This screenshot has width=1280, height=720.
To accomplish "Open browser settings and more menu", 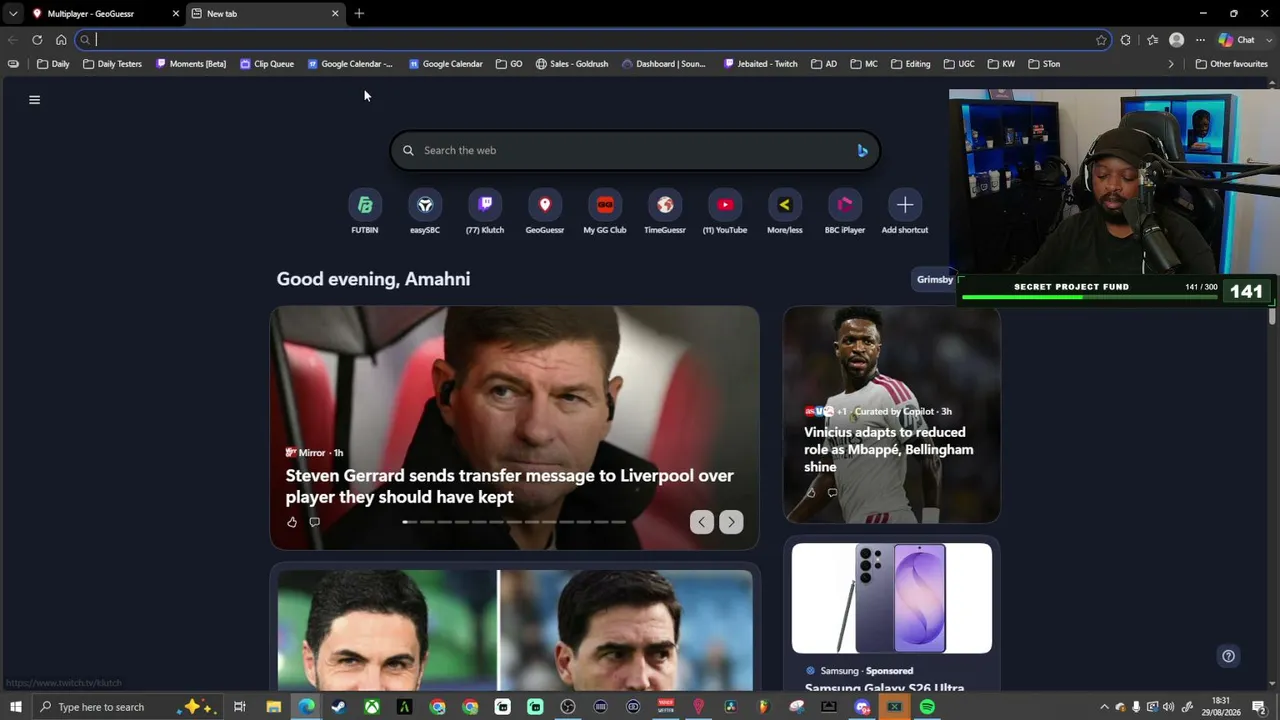I will point(1200,40).
